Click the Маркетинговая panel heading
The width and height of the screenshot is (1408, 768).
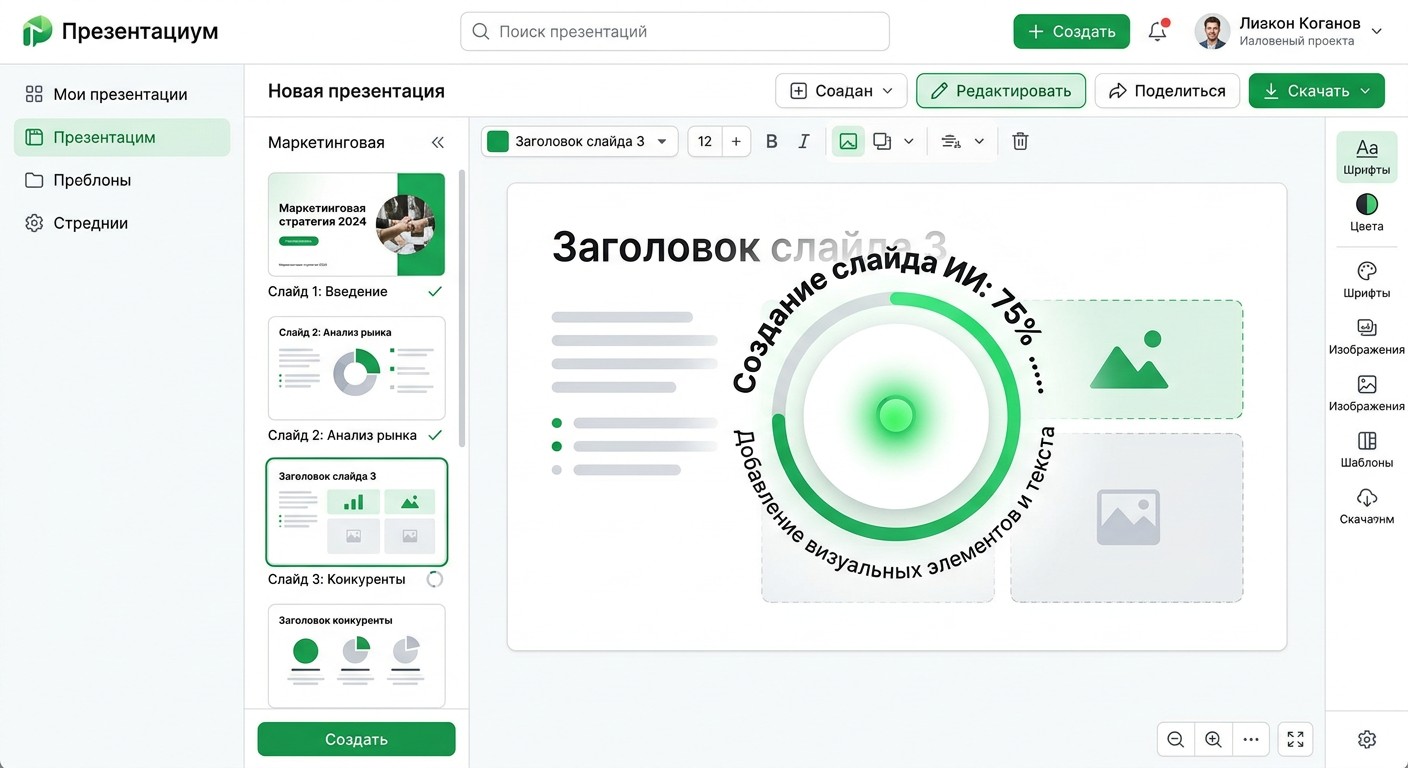pyautogui.click(x=326, y=142)
